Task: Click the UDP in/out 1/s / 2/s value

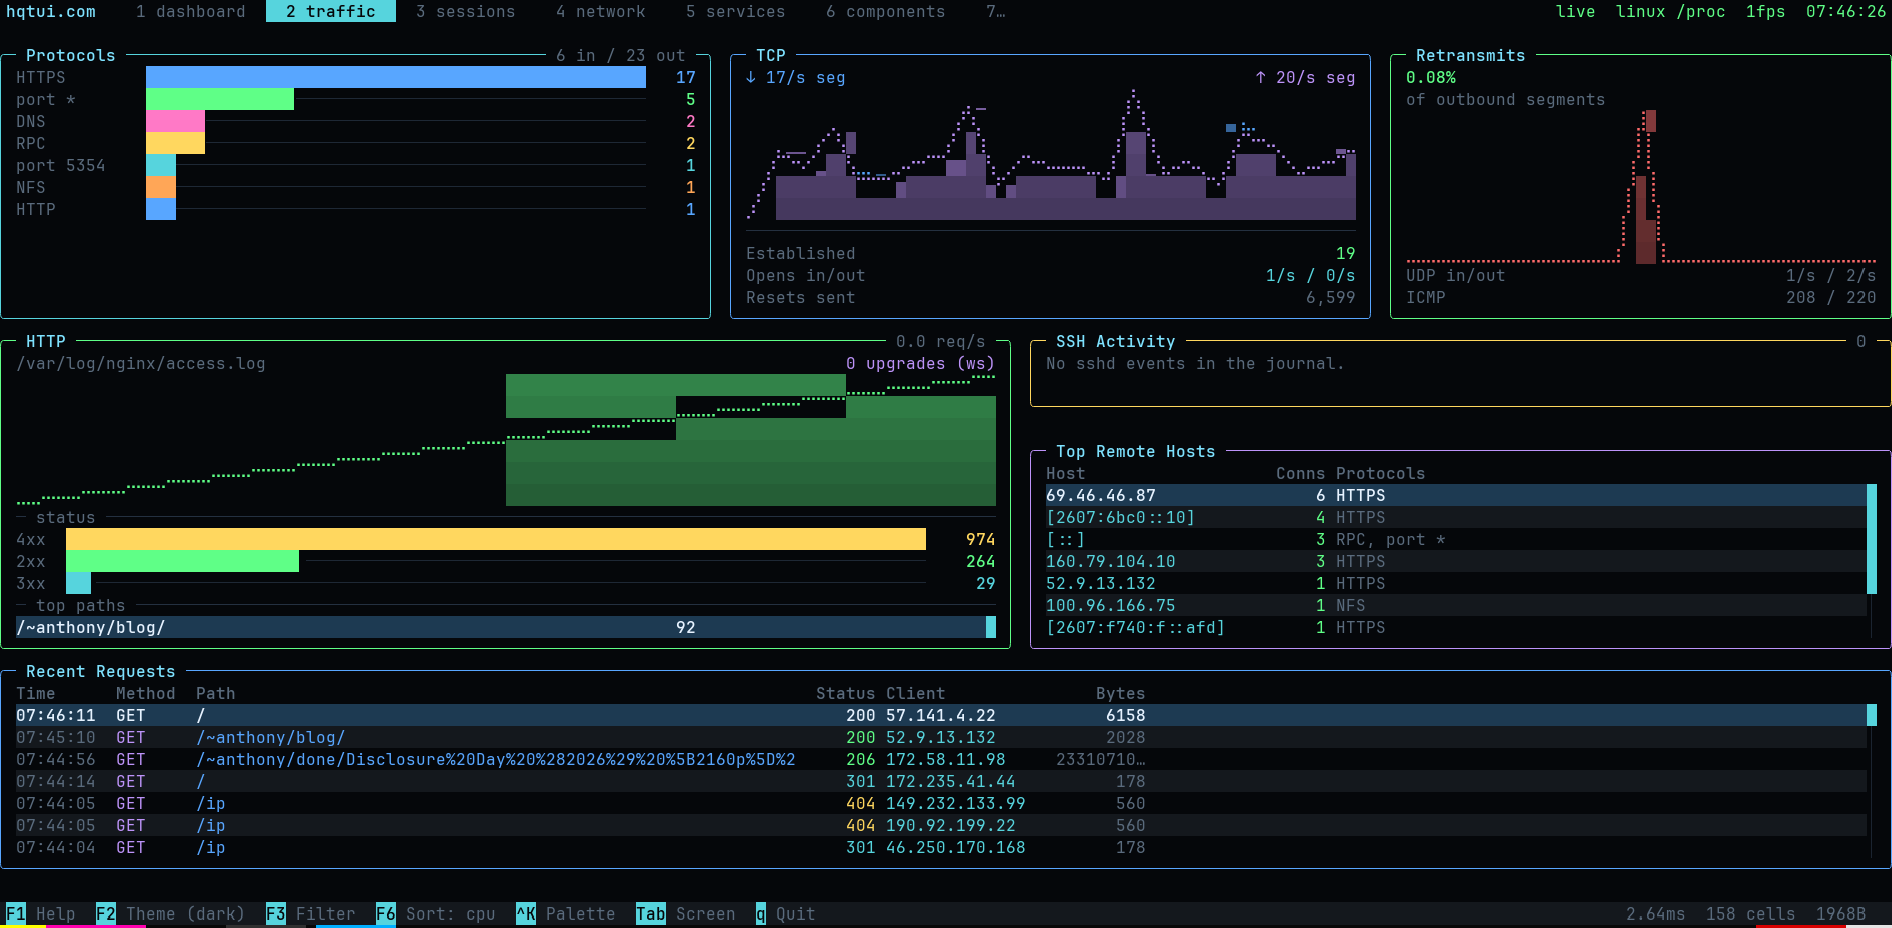Action: click(1831, 275)
